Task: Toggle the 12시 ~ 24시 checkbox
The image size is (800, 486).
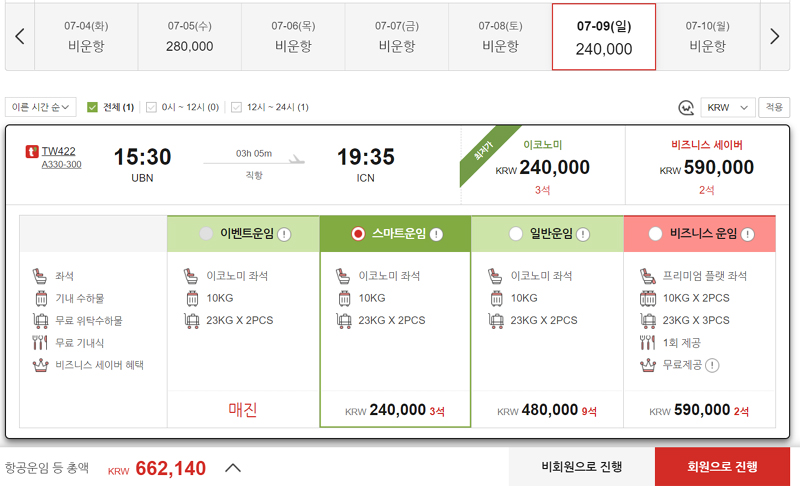Action: pos(236,107)
